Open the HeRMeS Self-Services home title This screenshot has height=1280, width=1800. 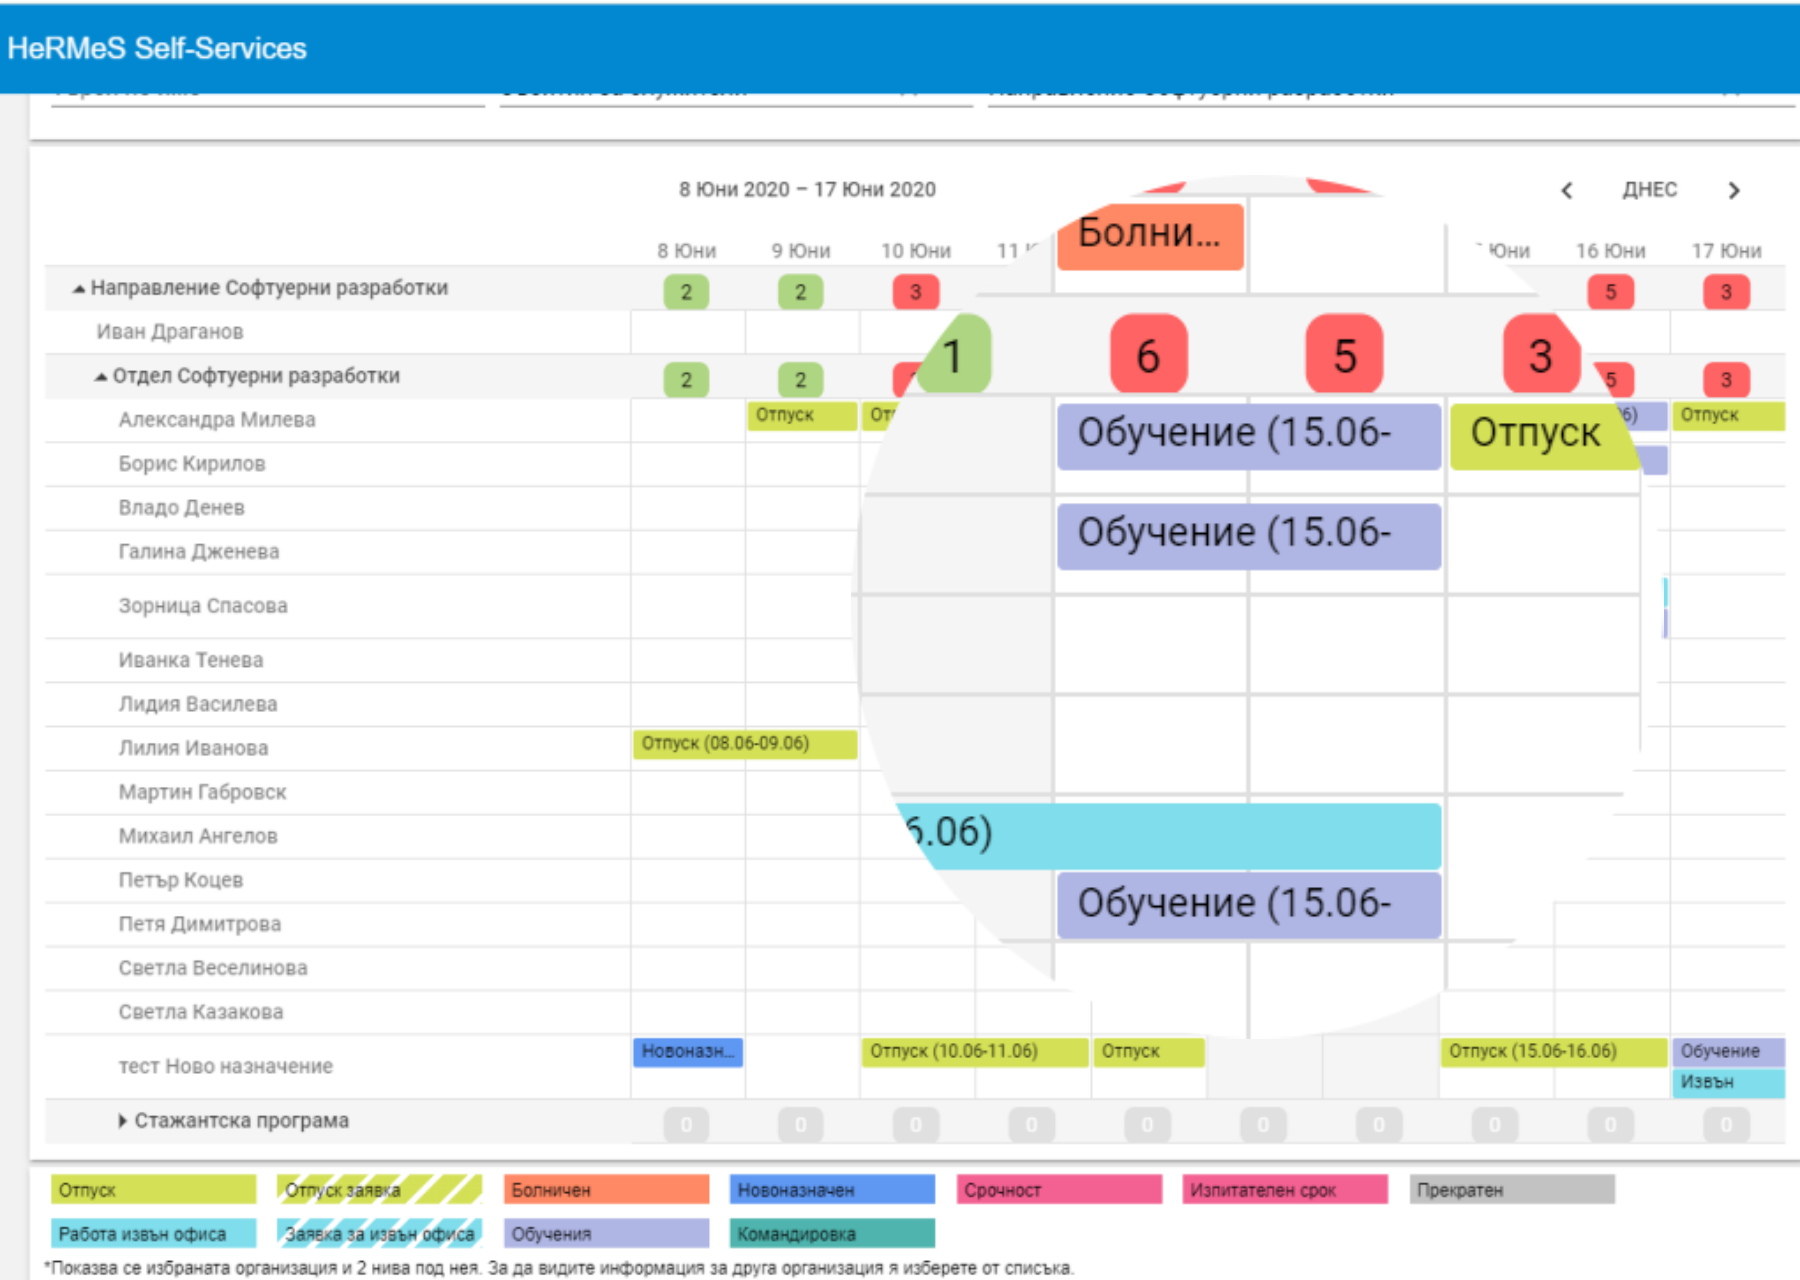pos(157,48)
